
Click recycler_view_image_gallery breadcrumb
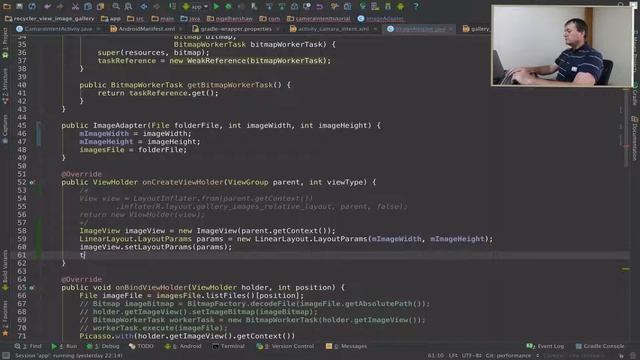[49, 18]
